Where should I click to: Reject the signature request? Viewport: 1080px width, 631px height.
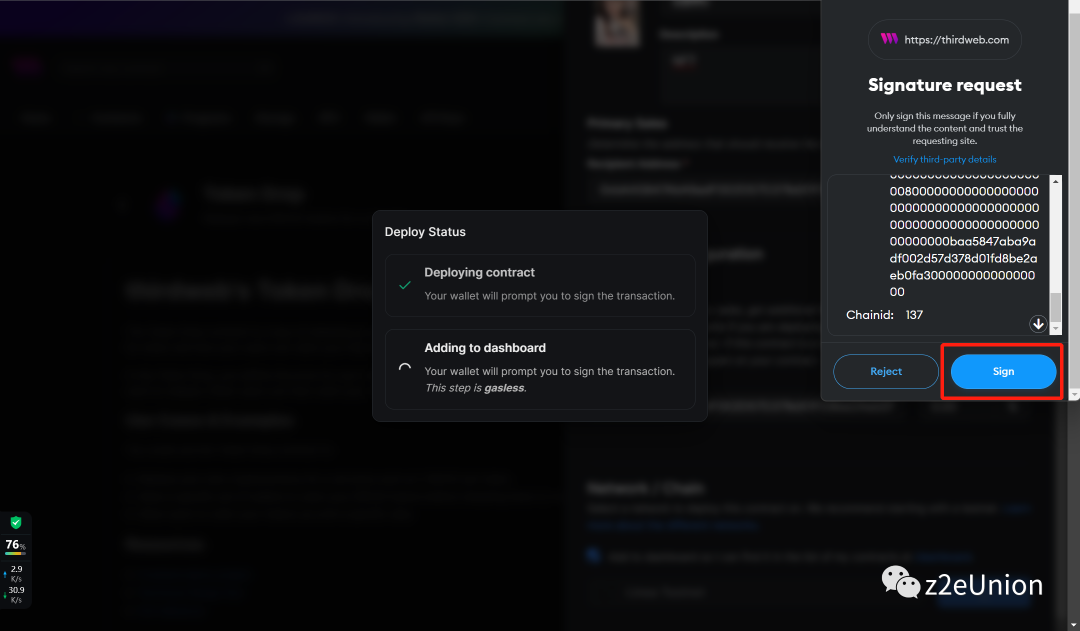[x=885, y=371]
